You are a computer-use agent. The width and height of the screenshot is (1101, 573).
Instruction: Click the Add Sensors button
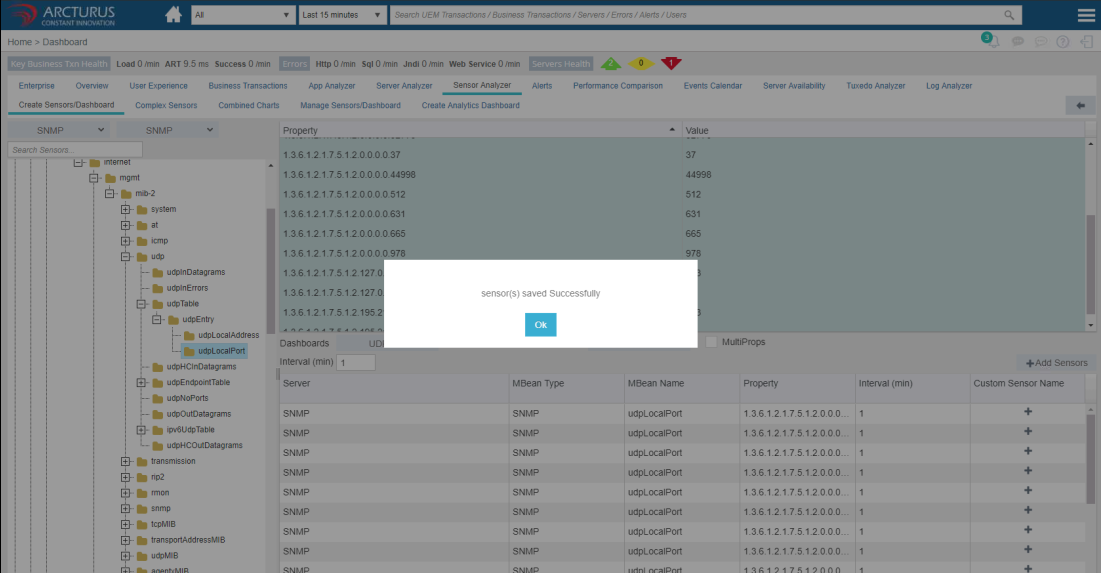1056,363
